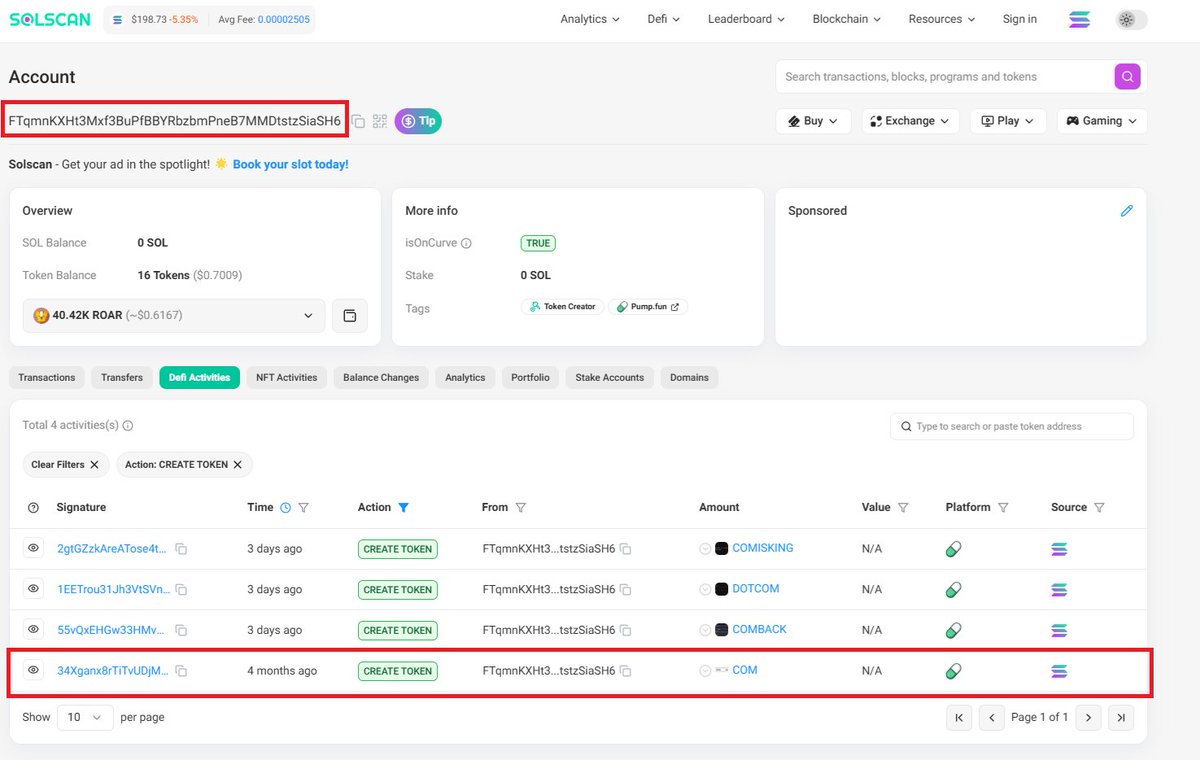Image resolution: width=1200 pixels, height=760 pixels.
Task: Click info icon next to Total 4 activities
Action: 128,426
